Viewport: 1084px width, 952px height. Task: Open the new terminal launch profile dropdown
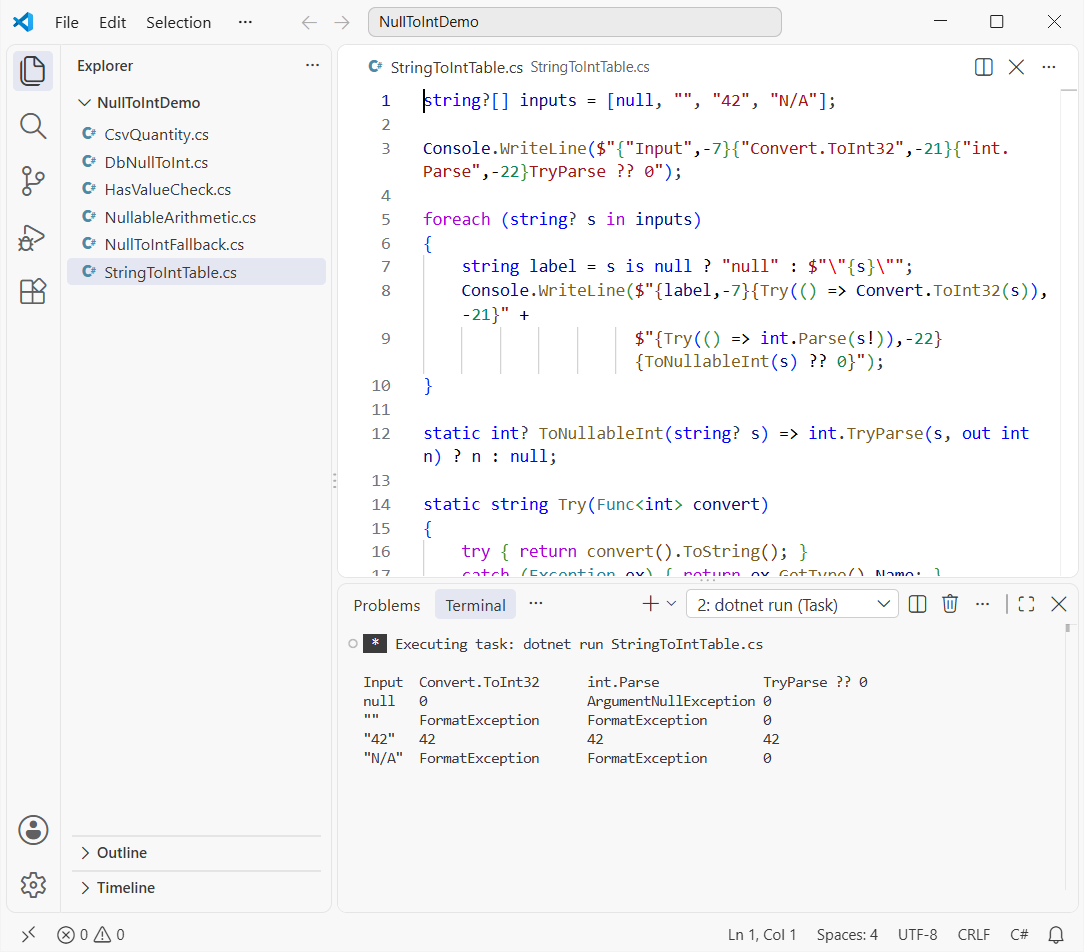pyautogui.click(x=671, y=604)
